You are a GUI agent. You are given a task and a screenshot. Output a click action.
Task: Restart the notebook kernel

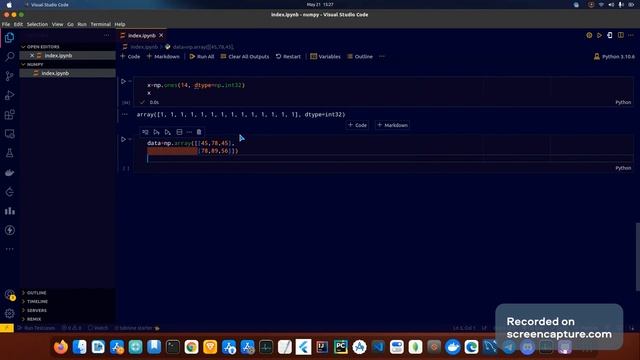[288, 56]
